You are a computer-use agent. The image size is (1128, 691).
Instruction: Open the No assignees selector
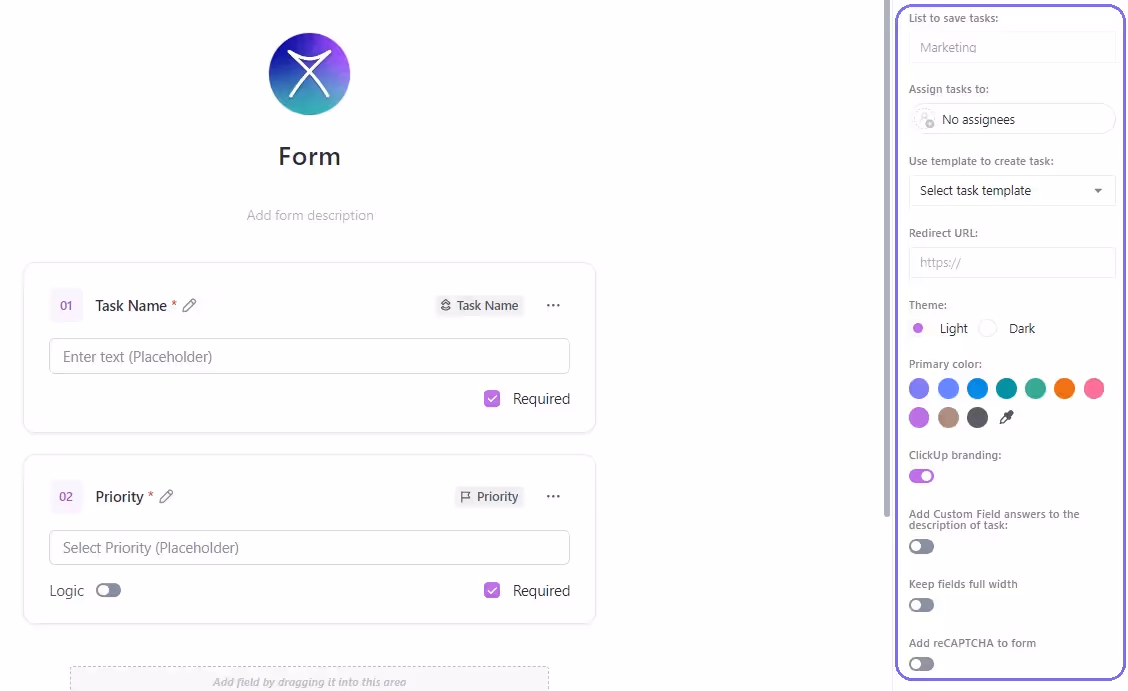pos(1011,119)
